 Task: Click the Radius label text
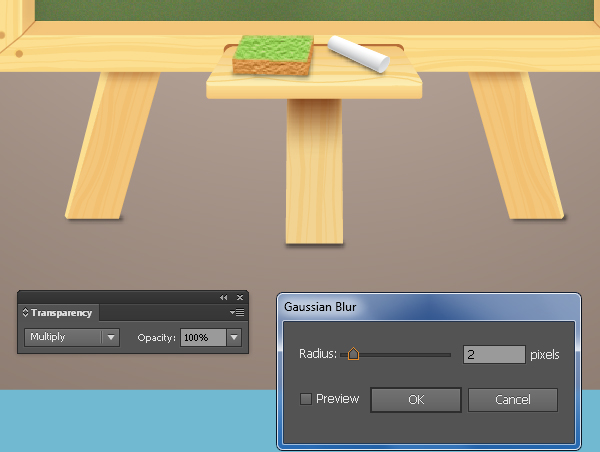318,354
